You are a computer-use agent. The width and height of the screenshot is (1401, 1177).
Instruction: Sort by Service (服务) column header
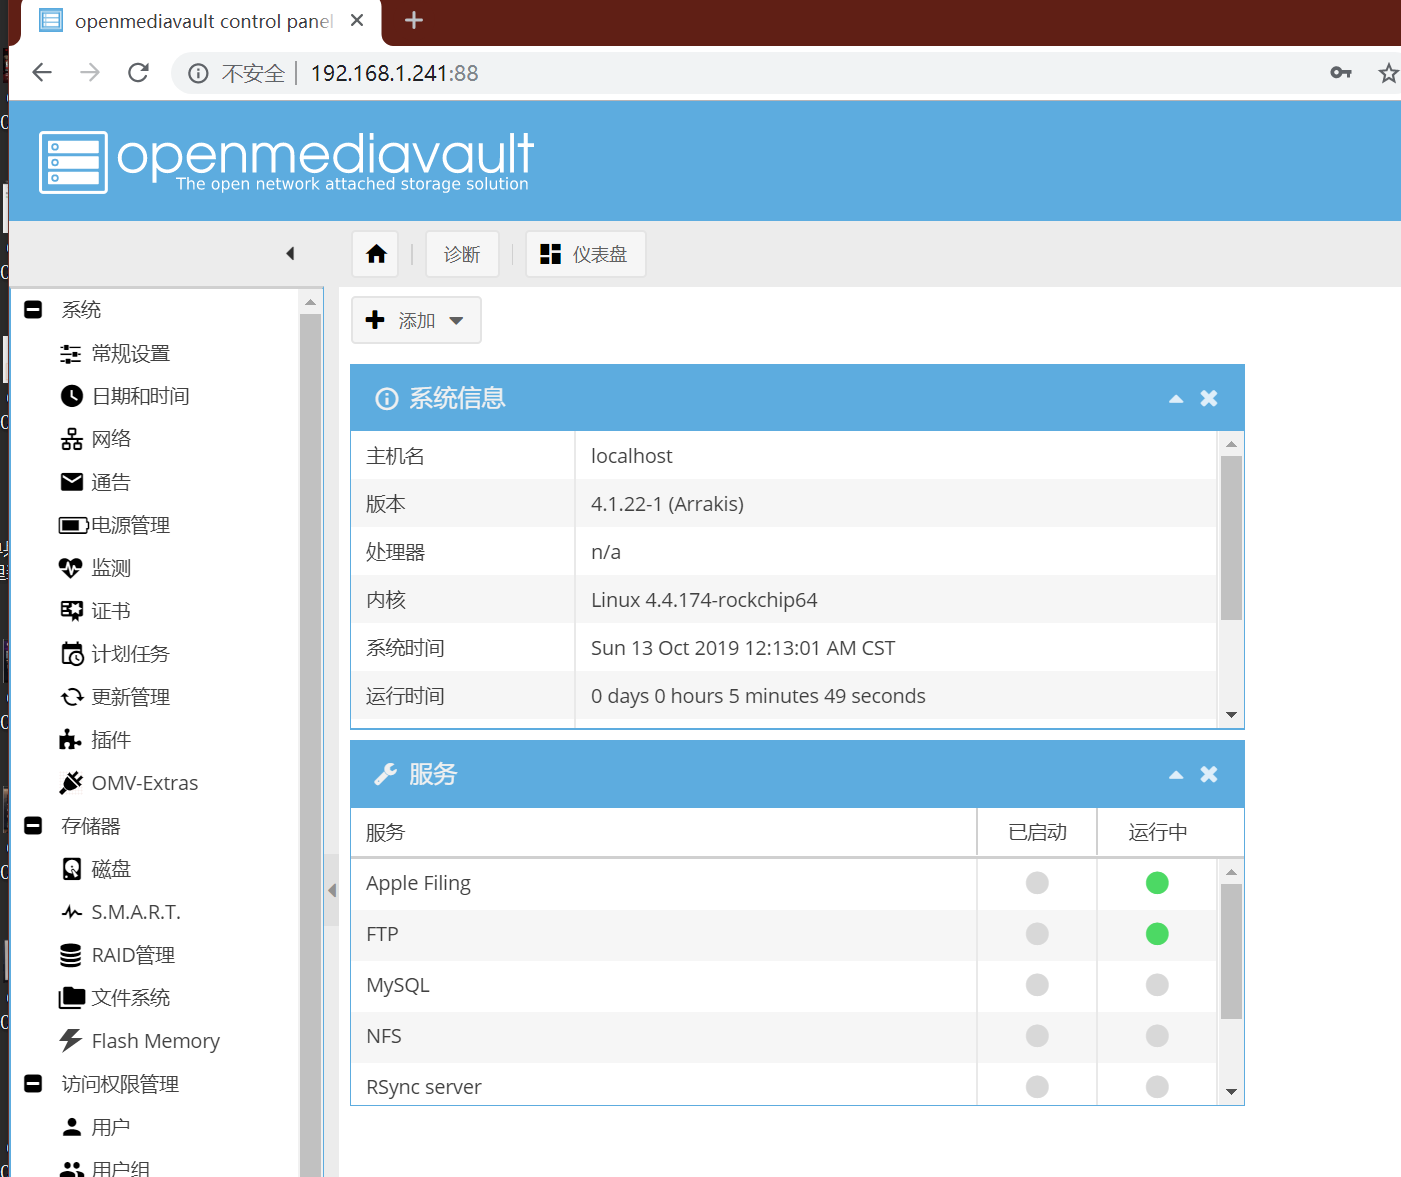tap(664, 832)
